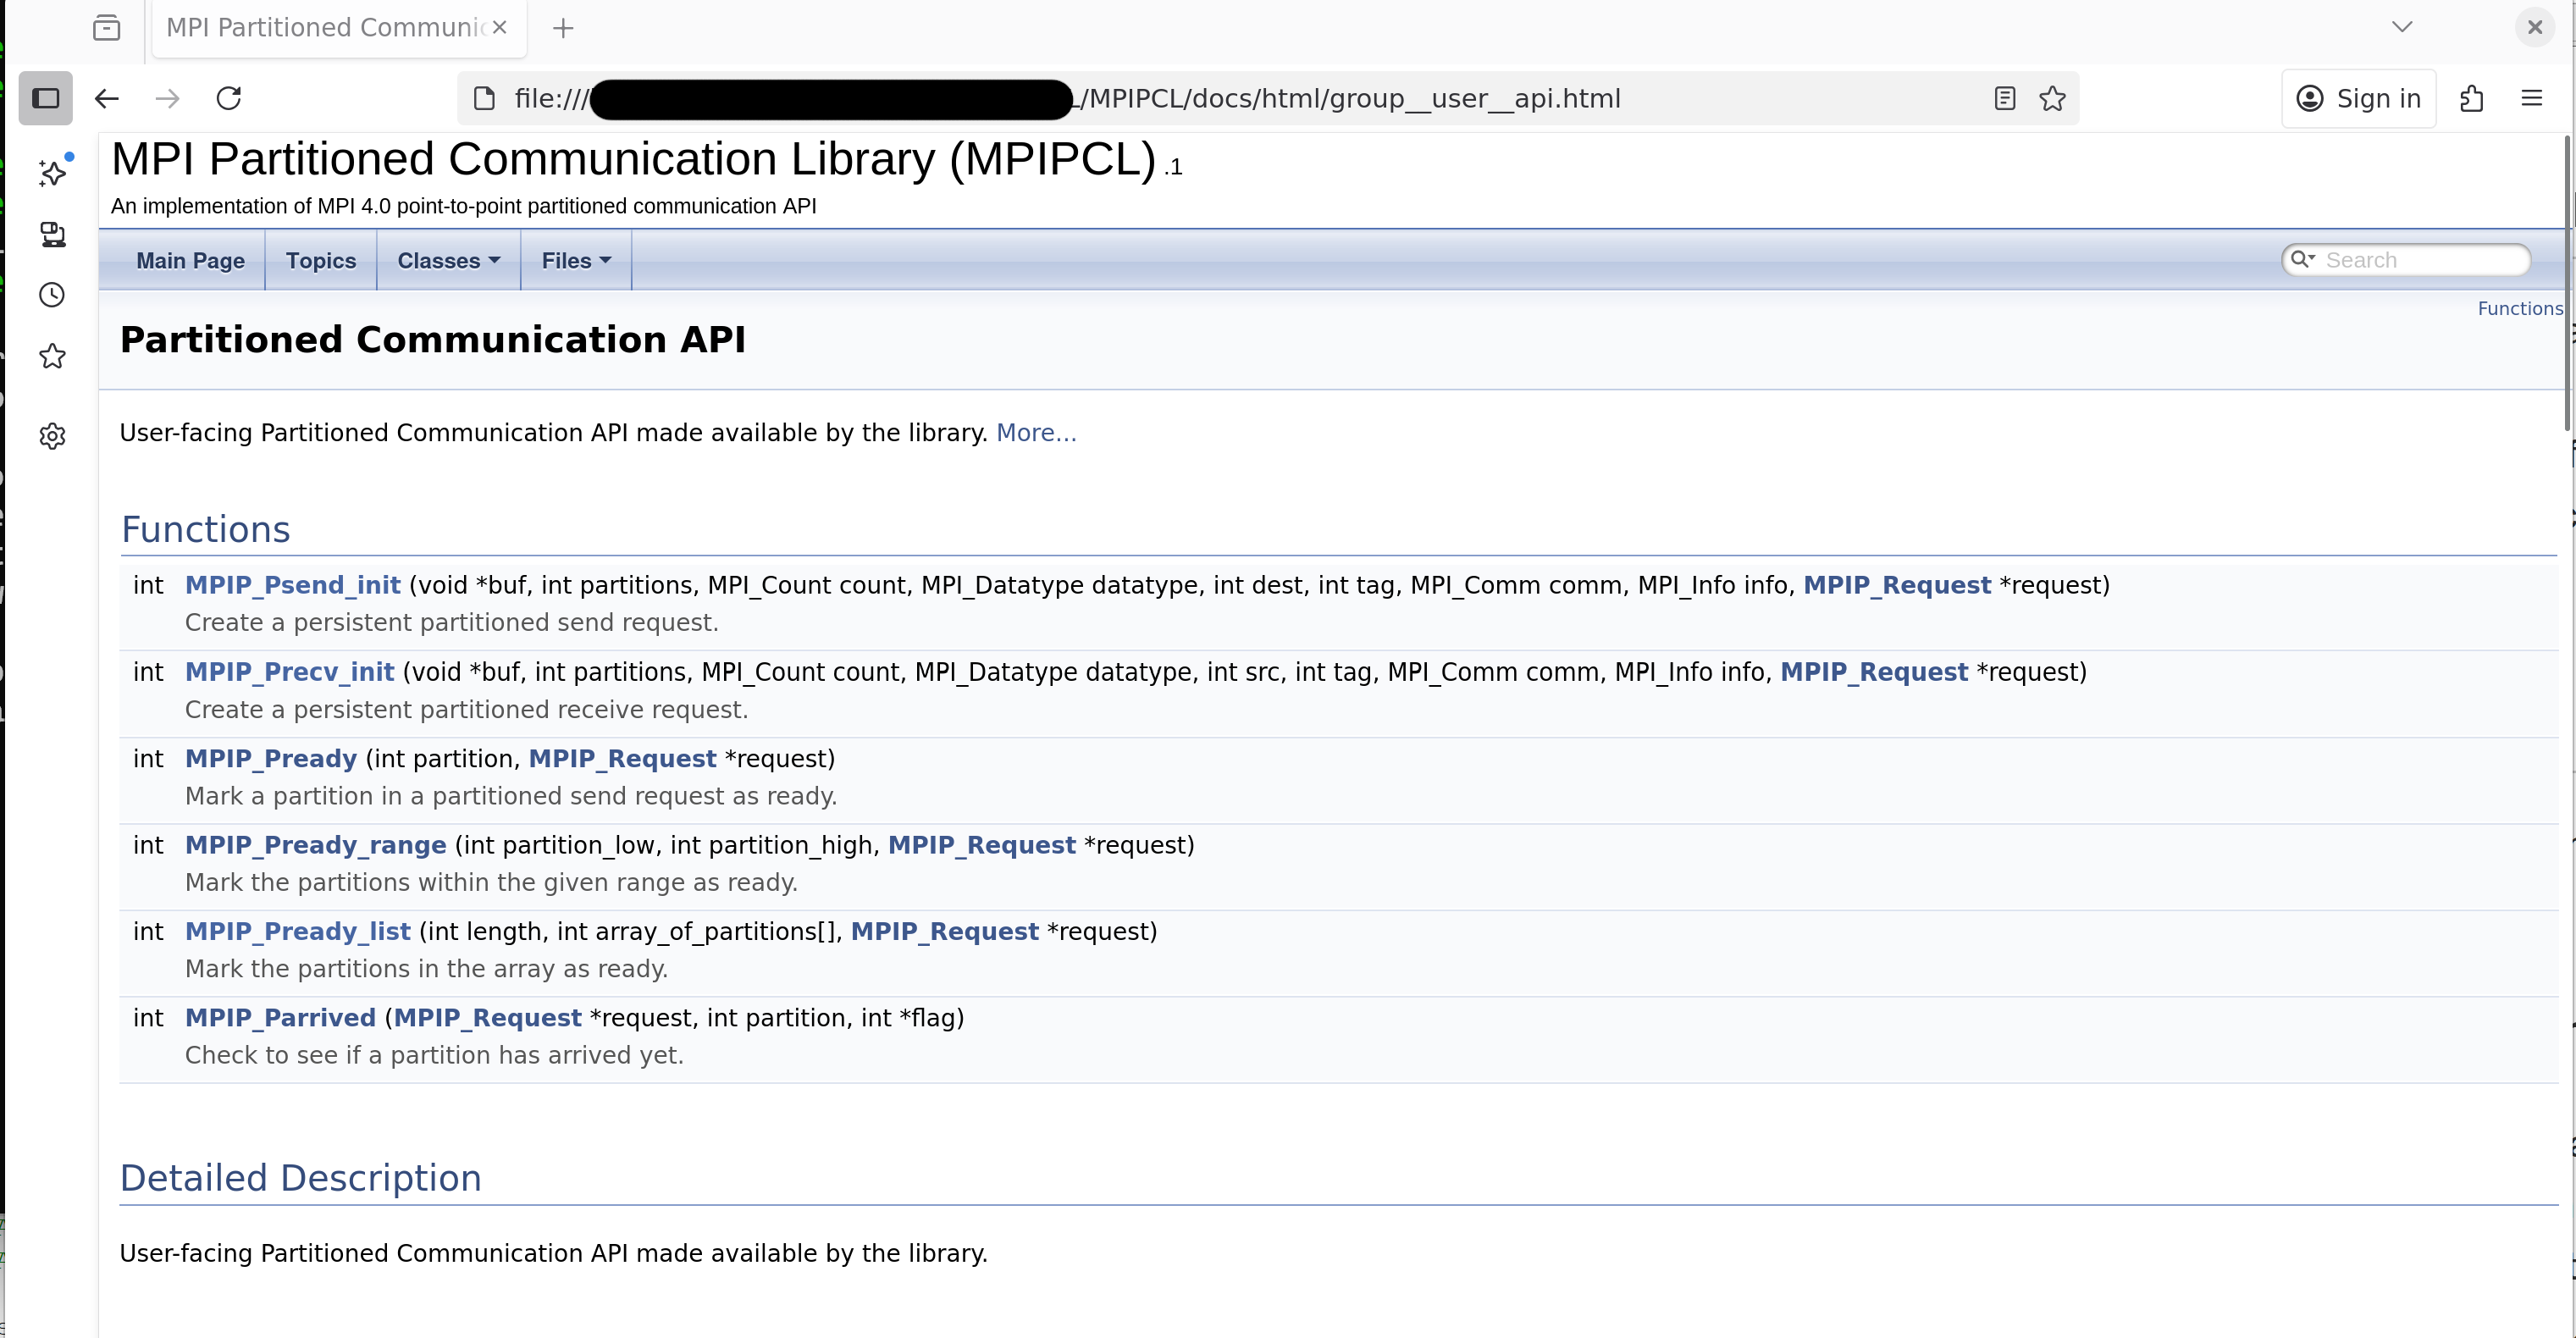Open search options magnifier dropdown
The image size is (2576, 1338).
(2303, 259)
